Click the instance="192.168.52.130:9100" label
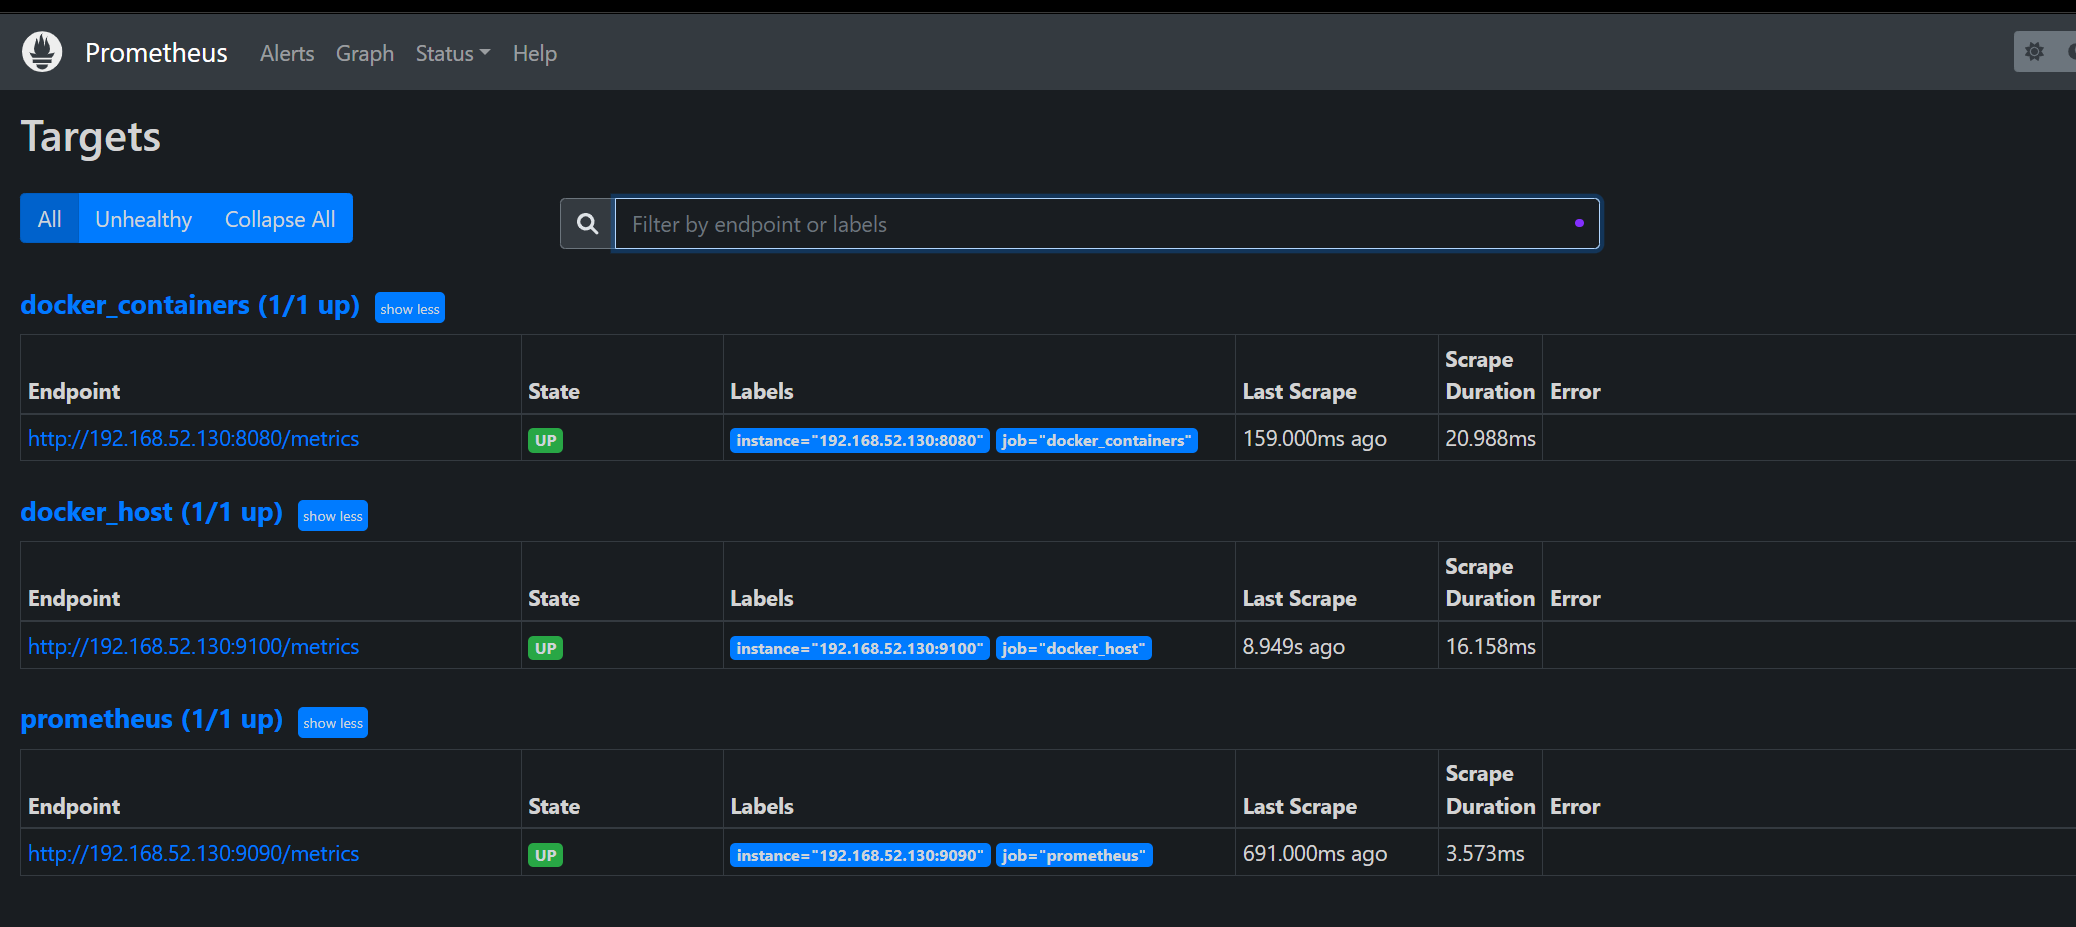Screen dimensions: 2076x927 tap(860, 648)
